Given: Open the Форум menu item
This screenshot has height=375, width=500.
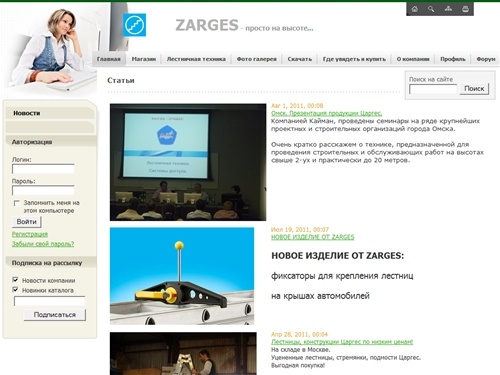Looking at the screenshot, I should click(x=486, y=59).
